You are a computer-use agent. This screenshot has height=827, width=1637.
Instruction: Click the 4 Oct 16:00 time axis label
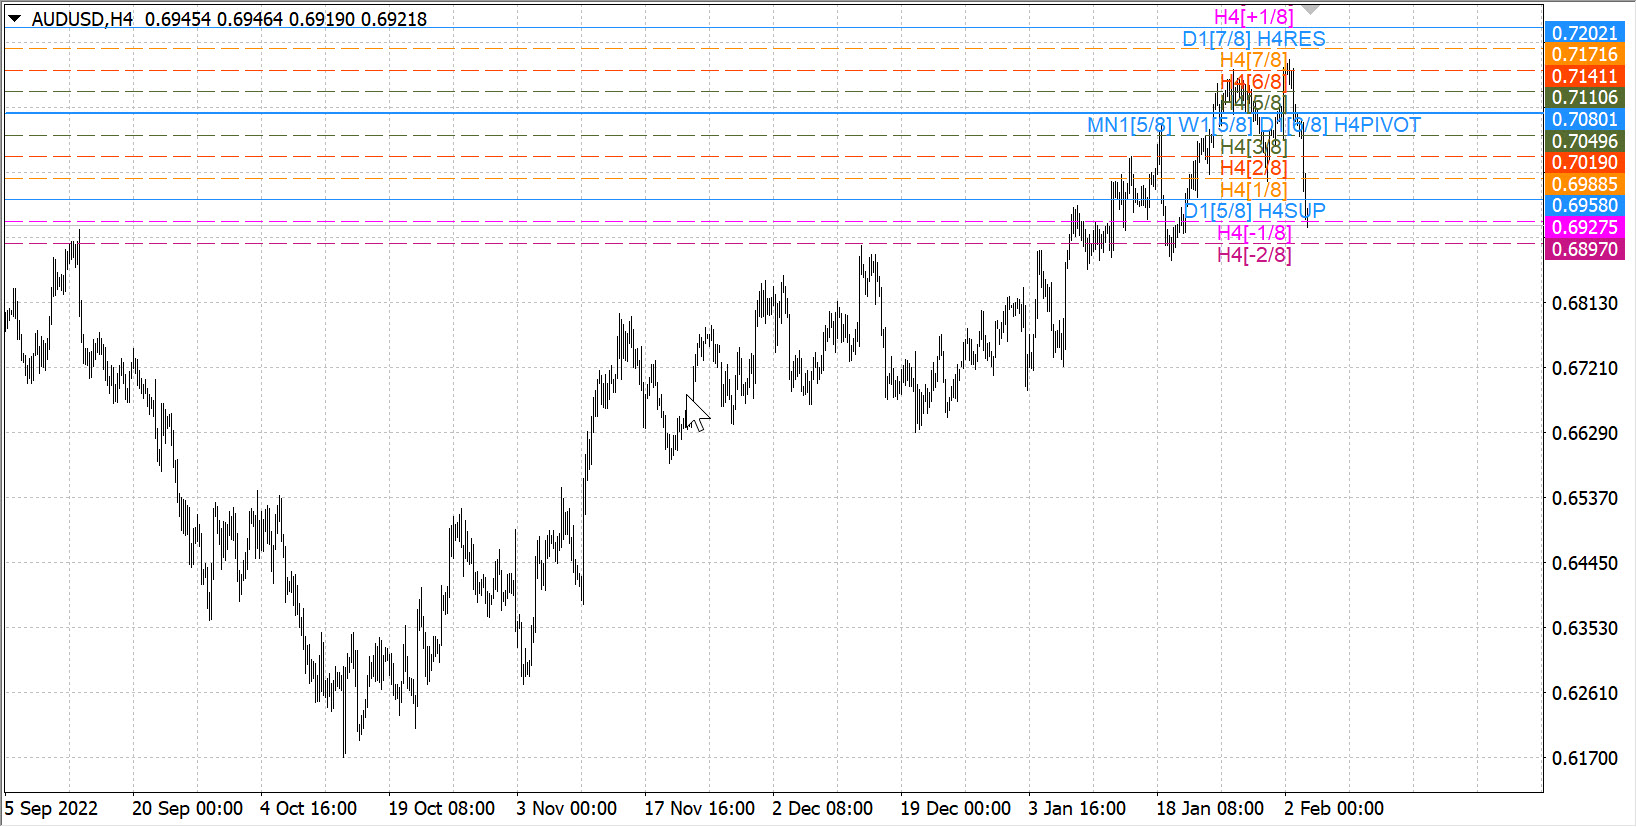coord(308,809)
